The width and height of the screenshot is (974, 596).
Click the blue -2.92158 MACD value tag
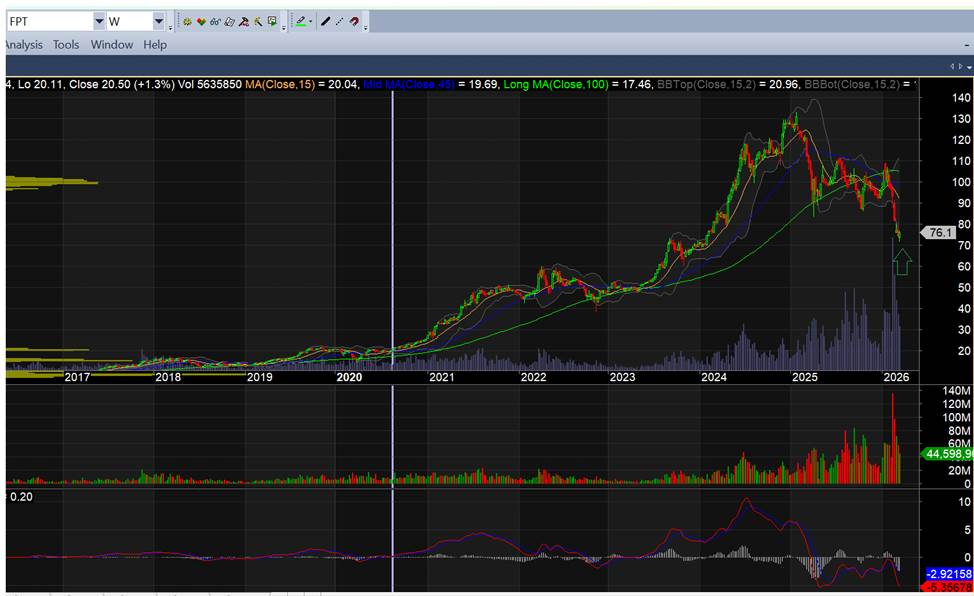point(949,574)
